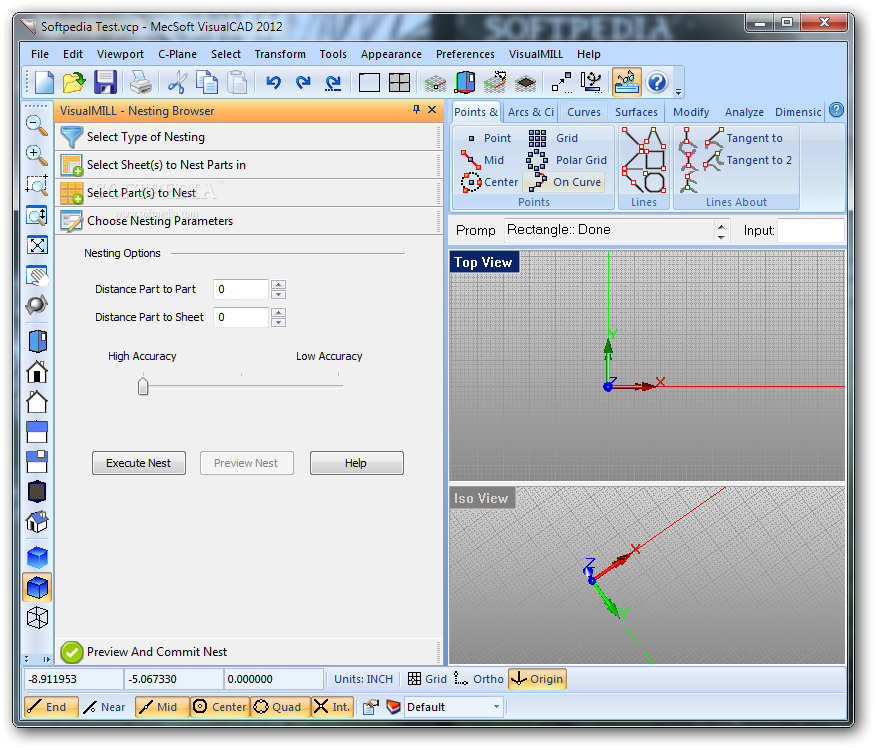Click the Copy icon
This screenshot has height=748, width=875.
[x=207, y=83]
